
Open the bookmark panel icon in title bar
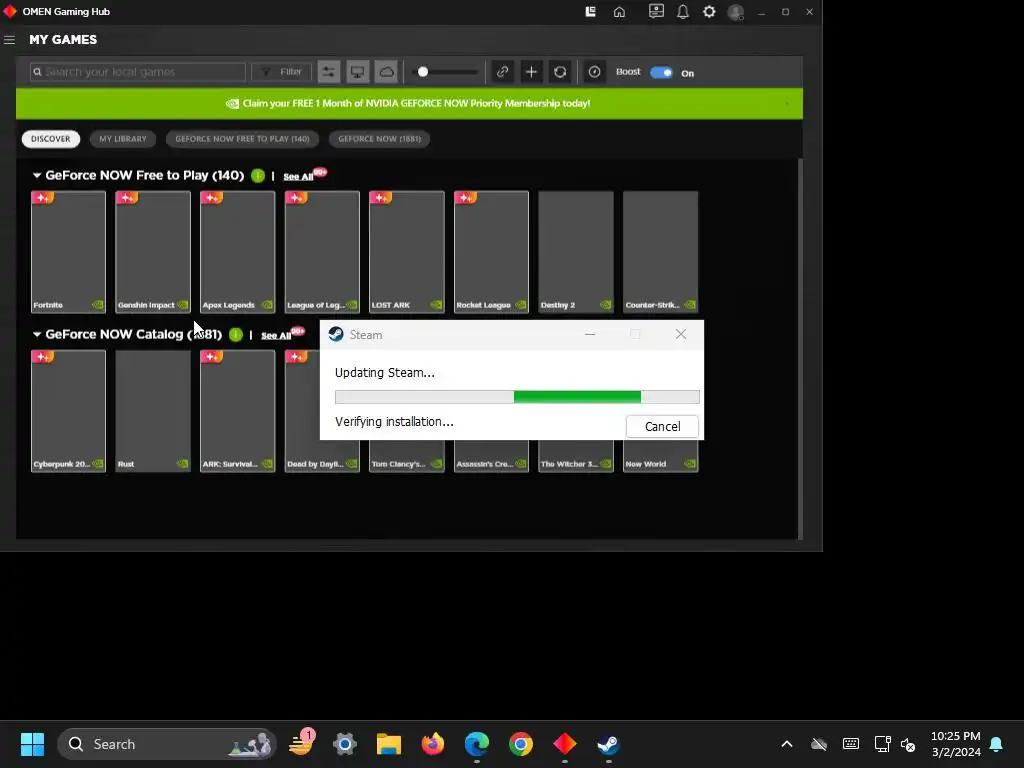click(590, 12)
